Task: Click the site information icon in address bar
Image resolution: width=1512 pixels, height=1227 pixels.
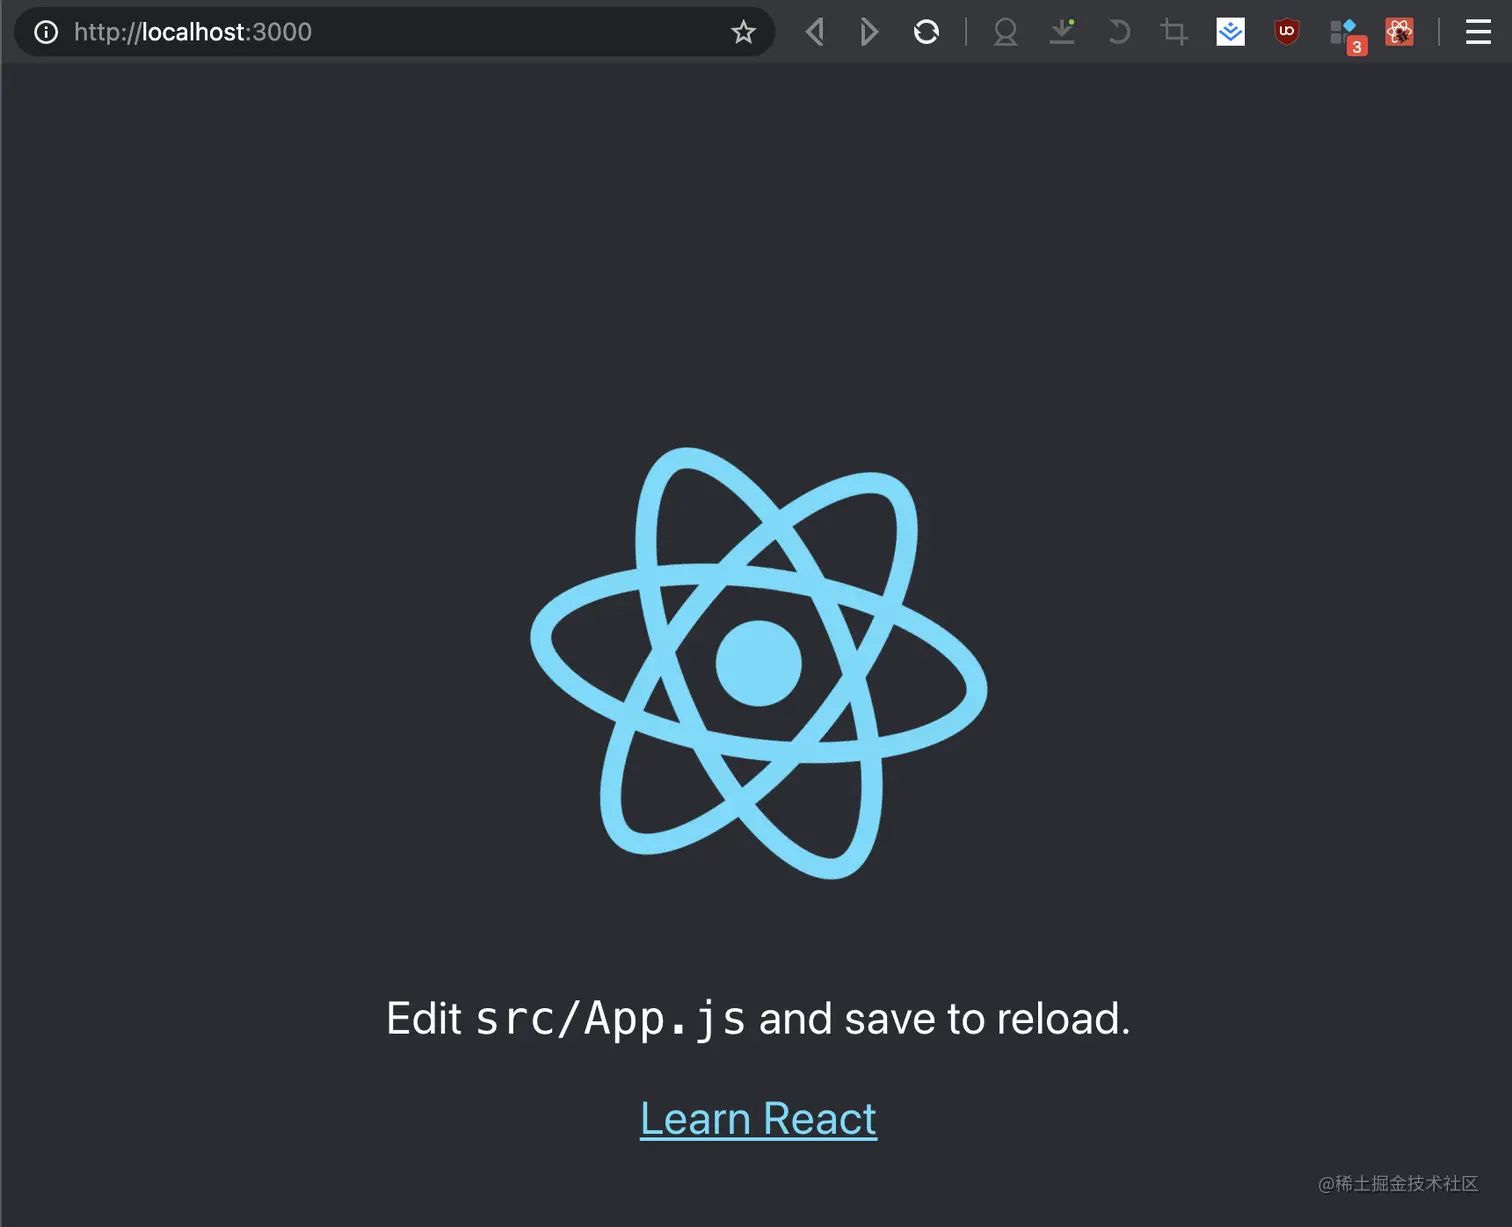Action: pos(46,32)
